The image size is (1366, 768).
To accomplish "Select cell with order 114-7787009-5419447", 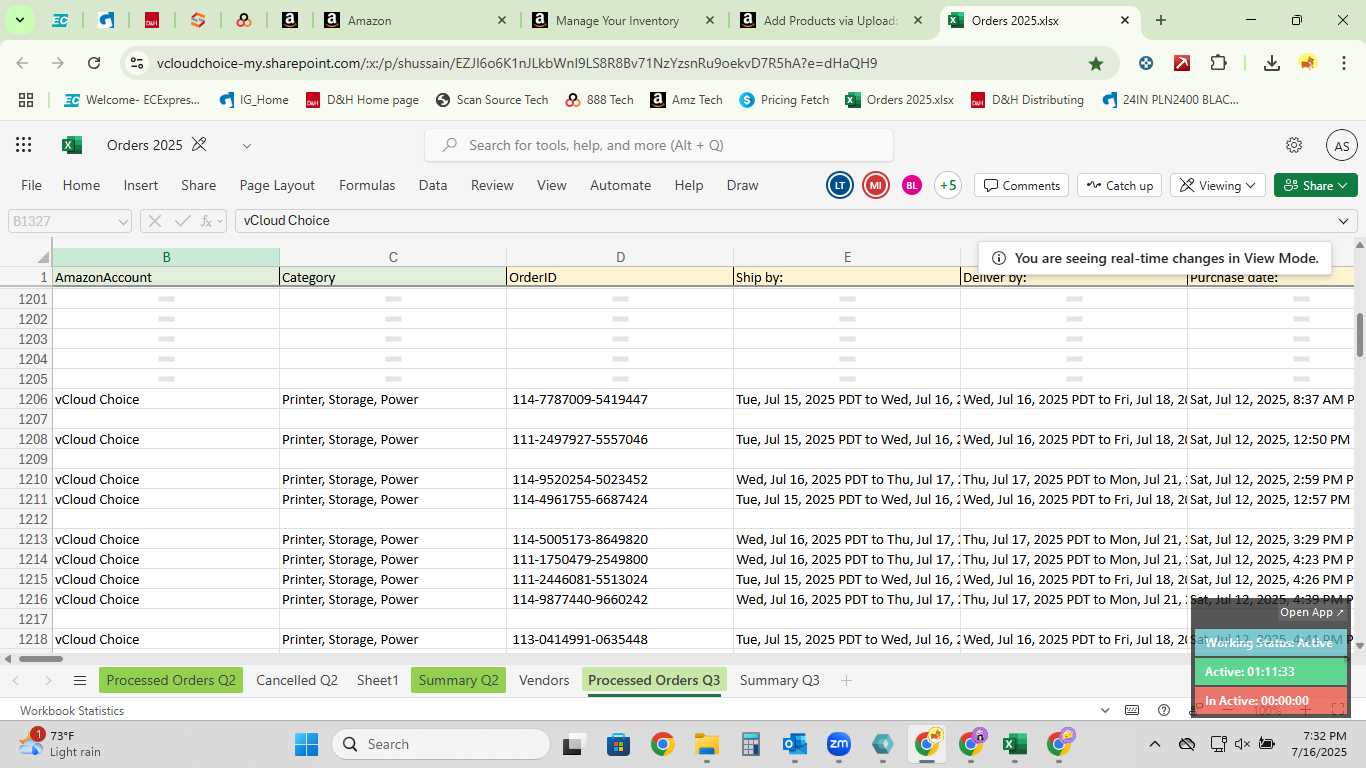I will pyautogui.click(x=620, y=399).
